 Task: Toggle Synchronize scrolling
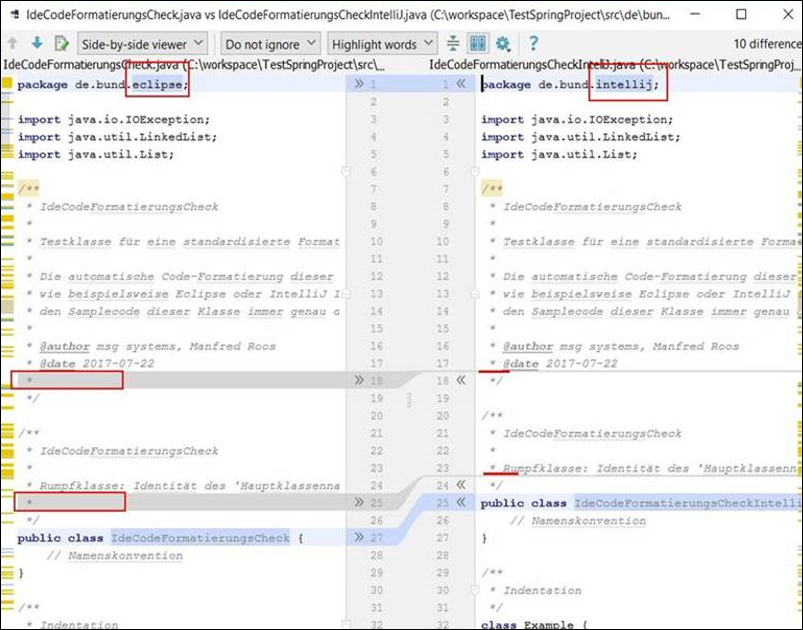[x=478, y=44]
